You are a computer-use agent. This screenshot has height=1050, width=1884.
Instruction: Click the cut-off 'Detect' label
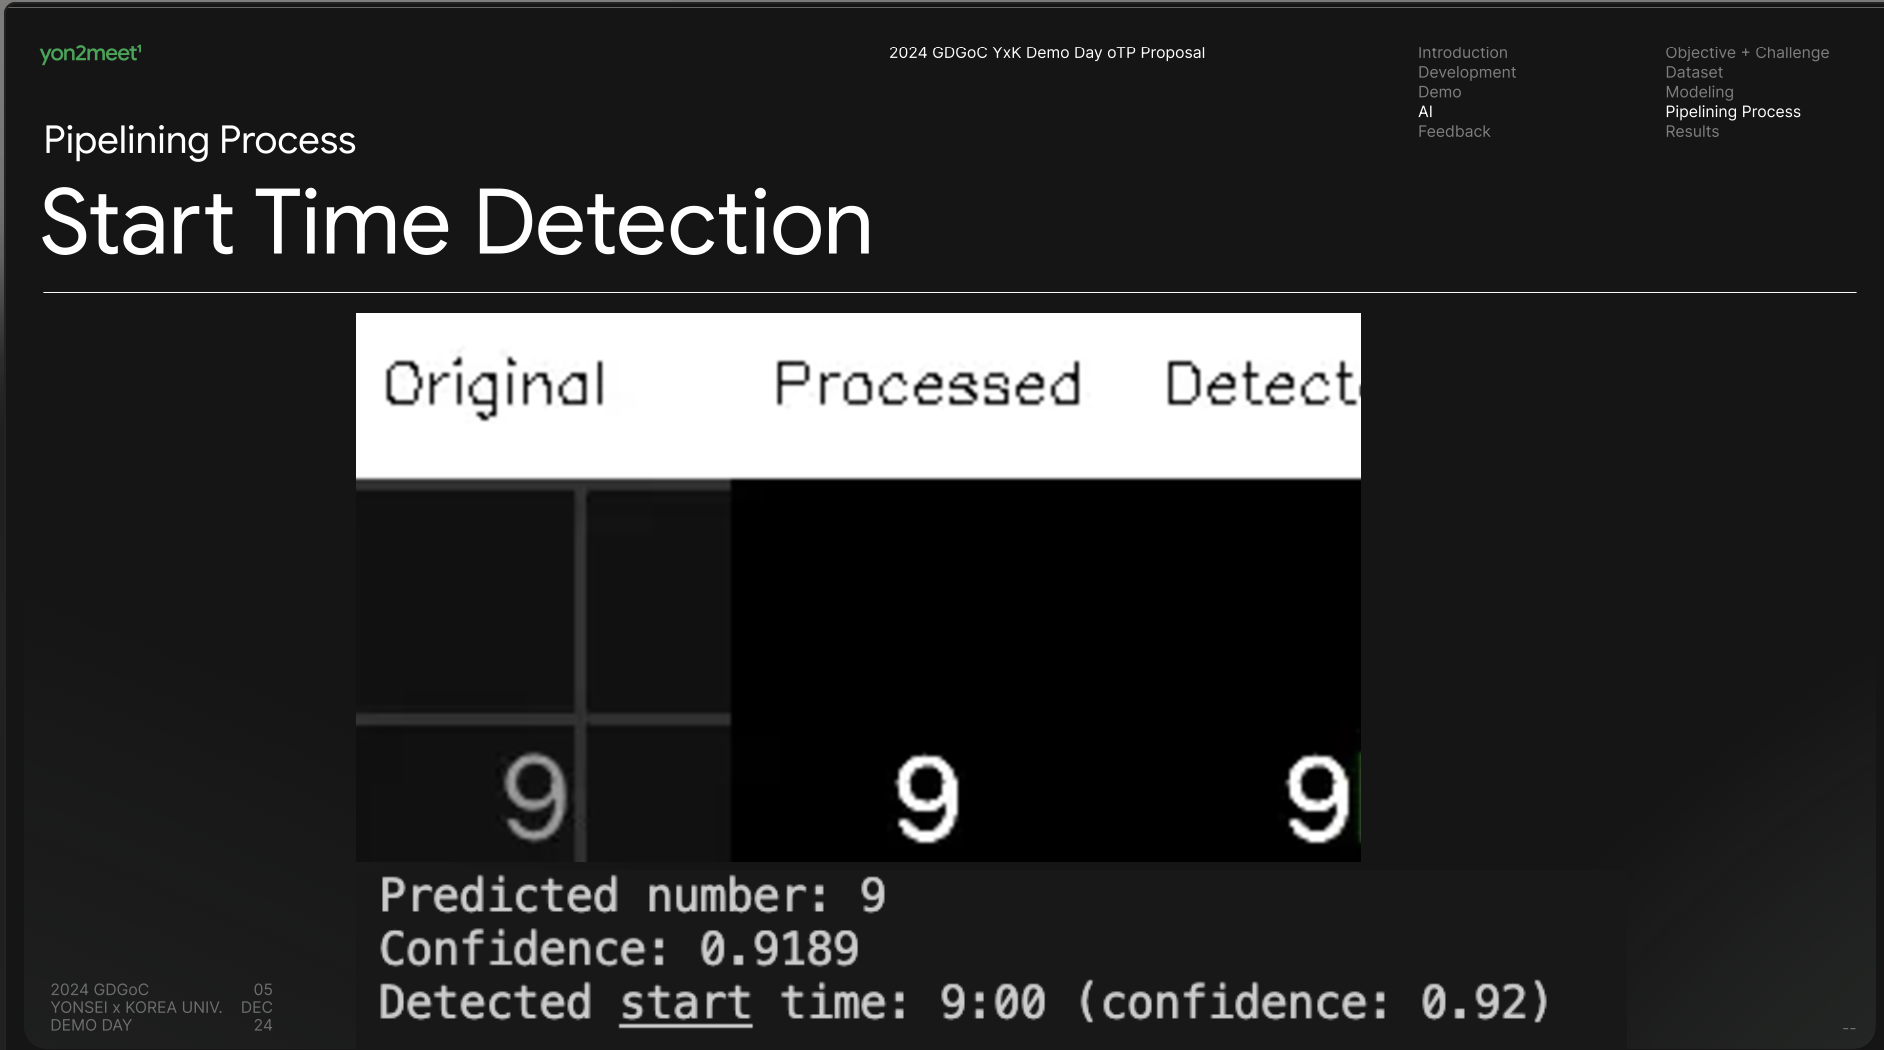click(x=1262, y=384)
